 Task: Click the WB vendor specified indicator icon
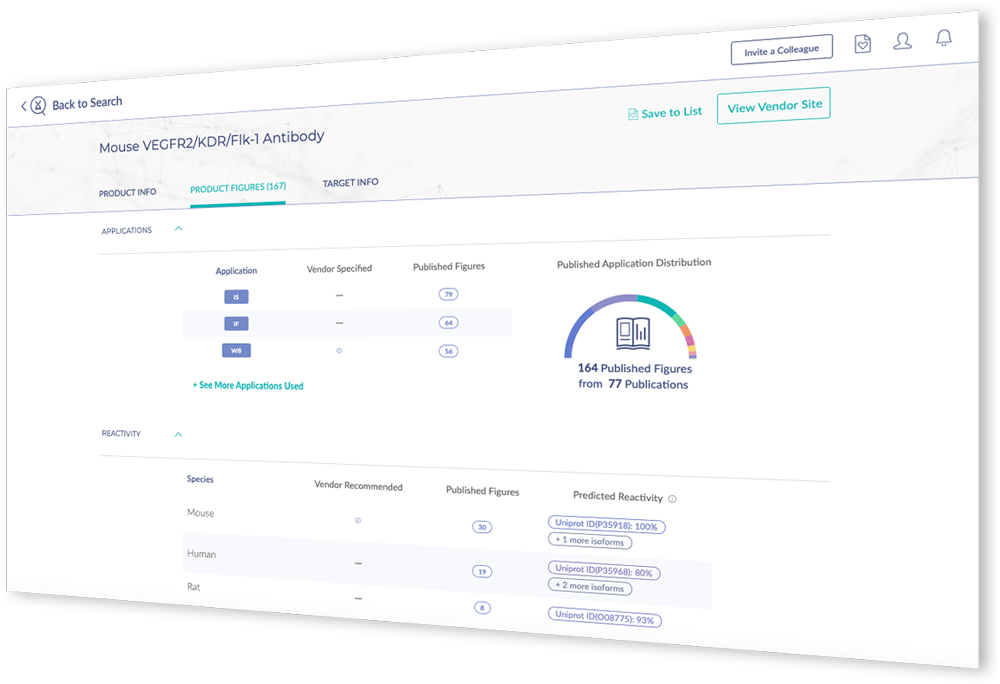[339, 350]
